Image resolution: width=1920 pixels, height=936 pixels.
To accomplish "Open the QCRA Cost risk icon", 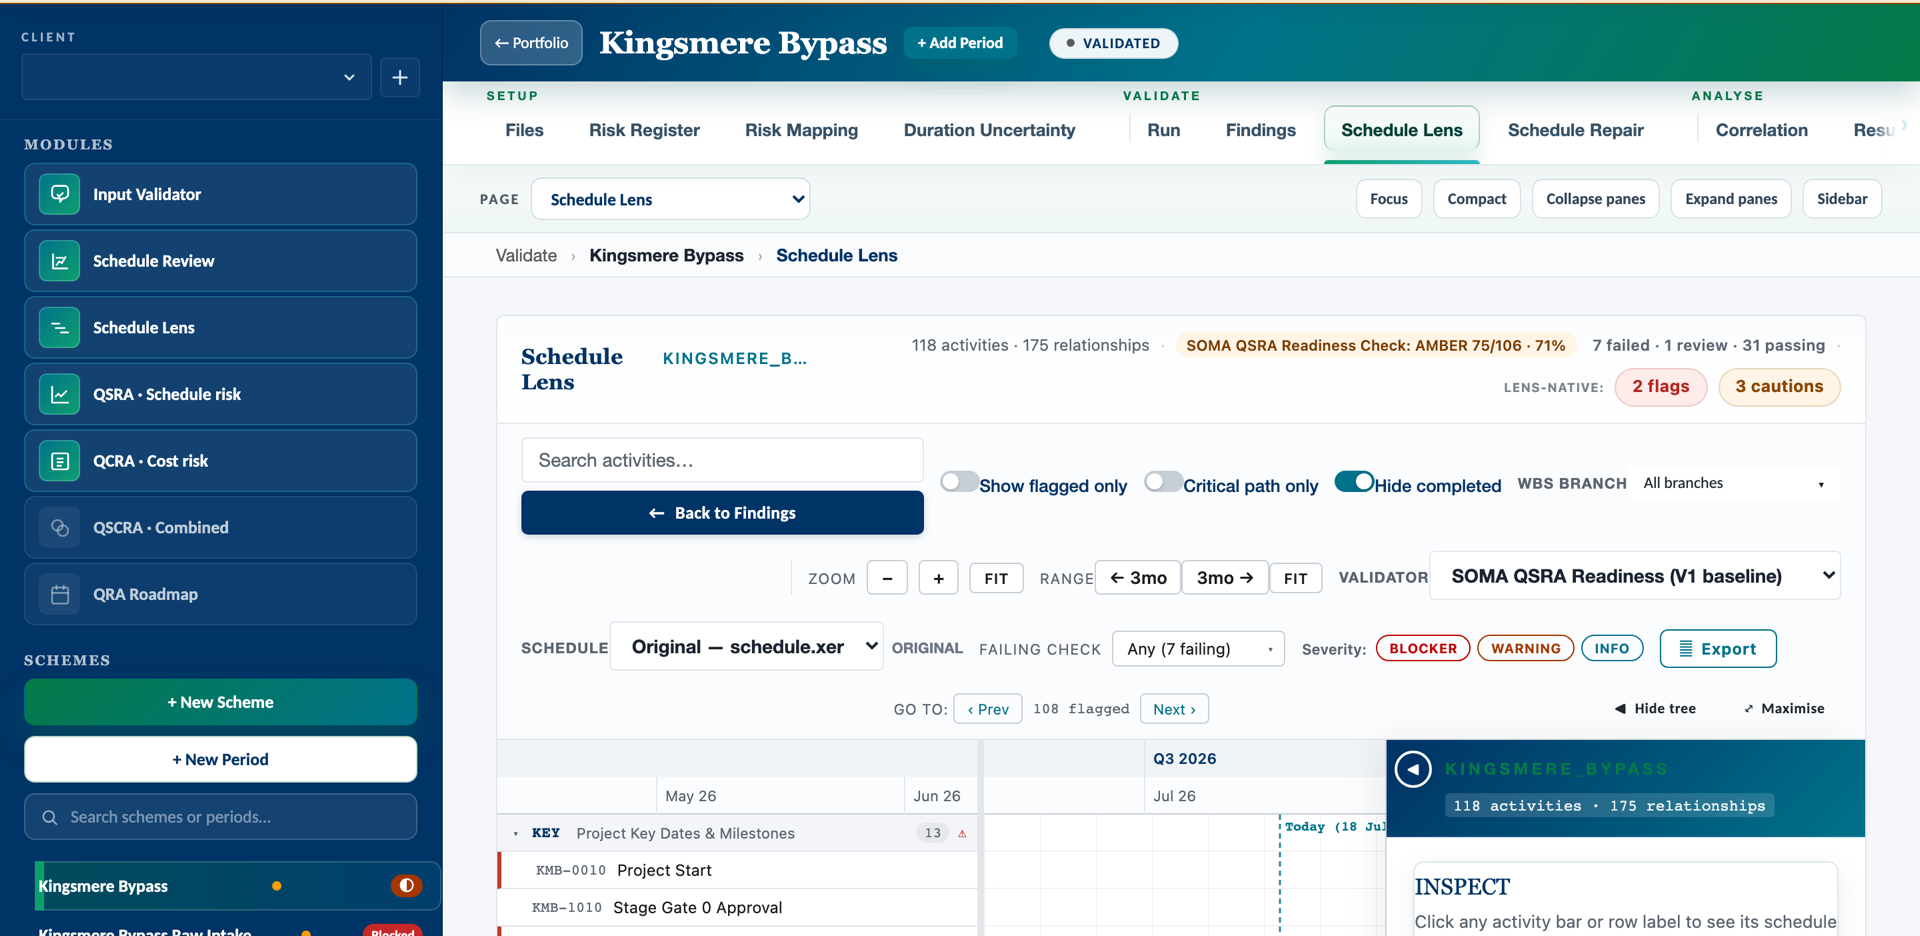I will click(x=60, y=461).
